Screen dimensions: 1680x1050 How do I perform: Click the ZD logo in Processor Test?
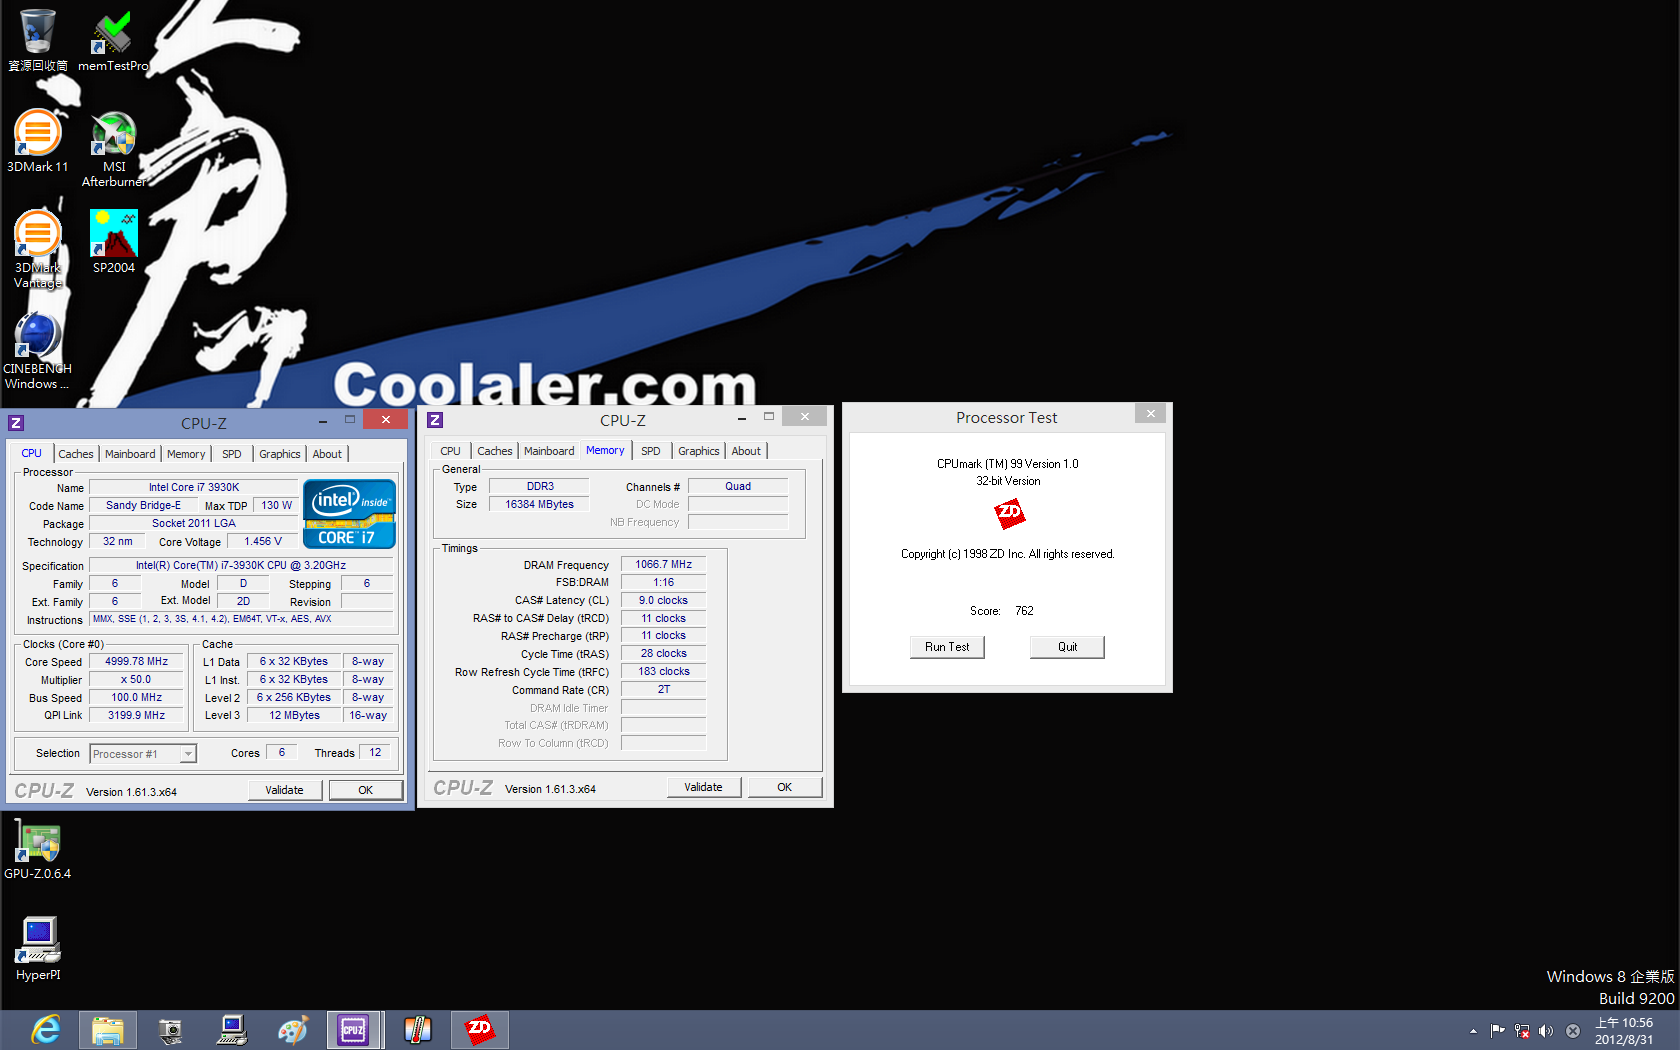click(x=1009, y=514)
